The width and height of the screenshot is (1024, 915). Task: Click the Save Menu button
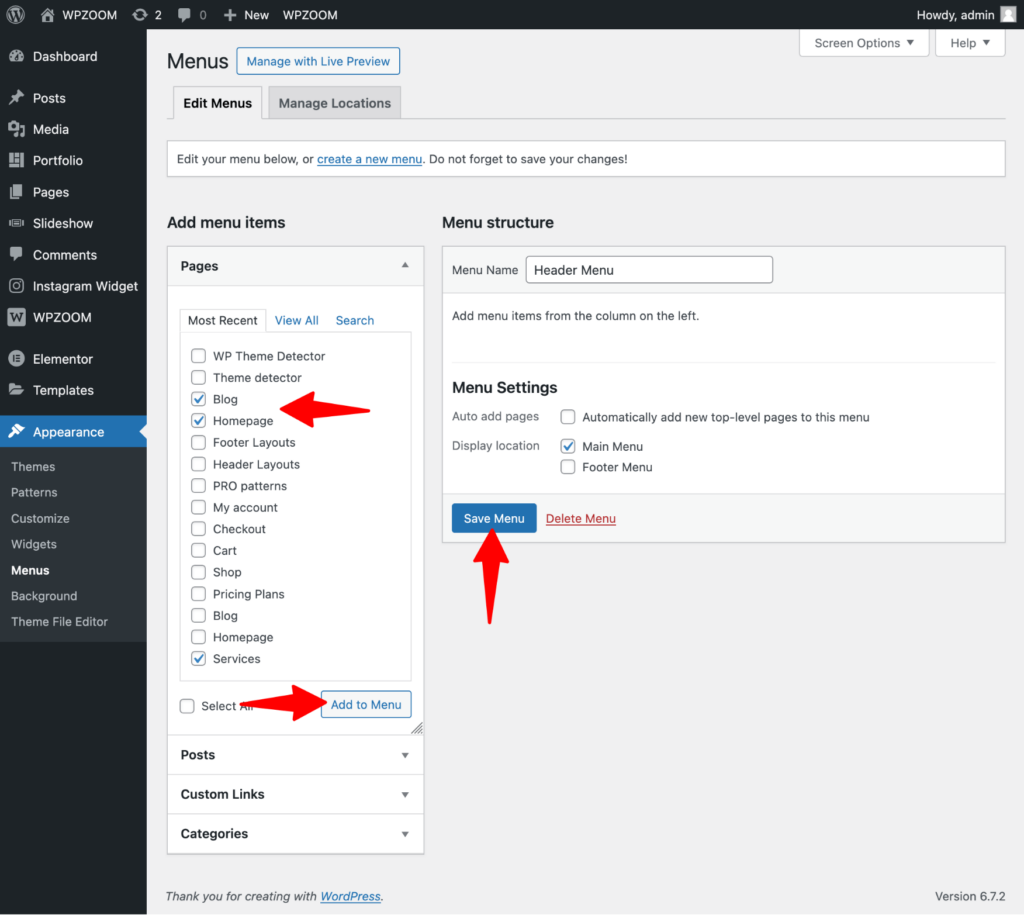494,518
